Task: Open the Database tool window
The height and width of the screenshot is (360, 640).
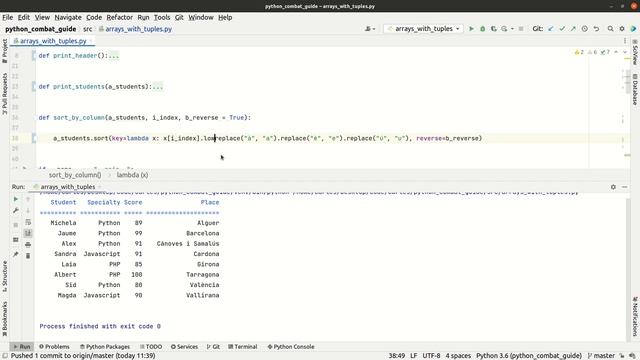Action: tap(635, 89)
